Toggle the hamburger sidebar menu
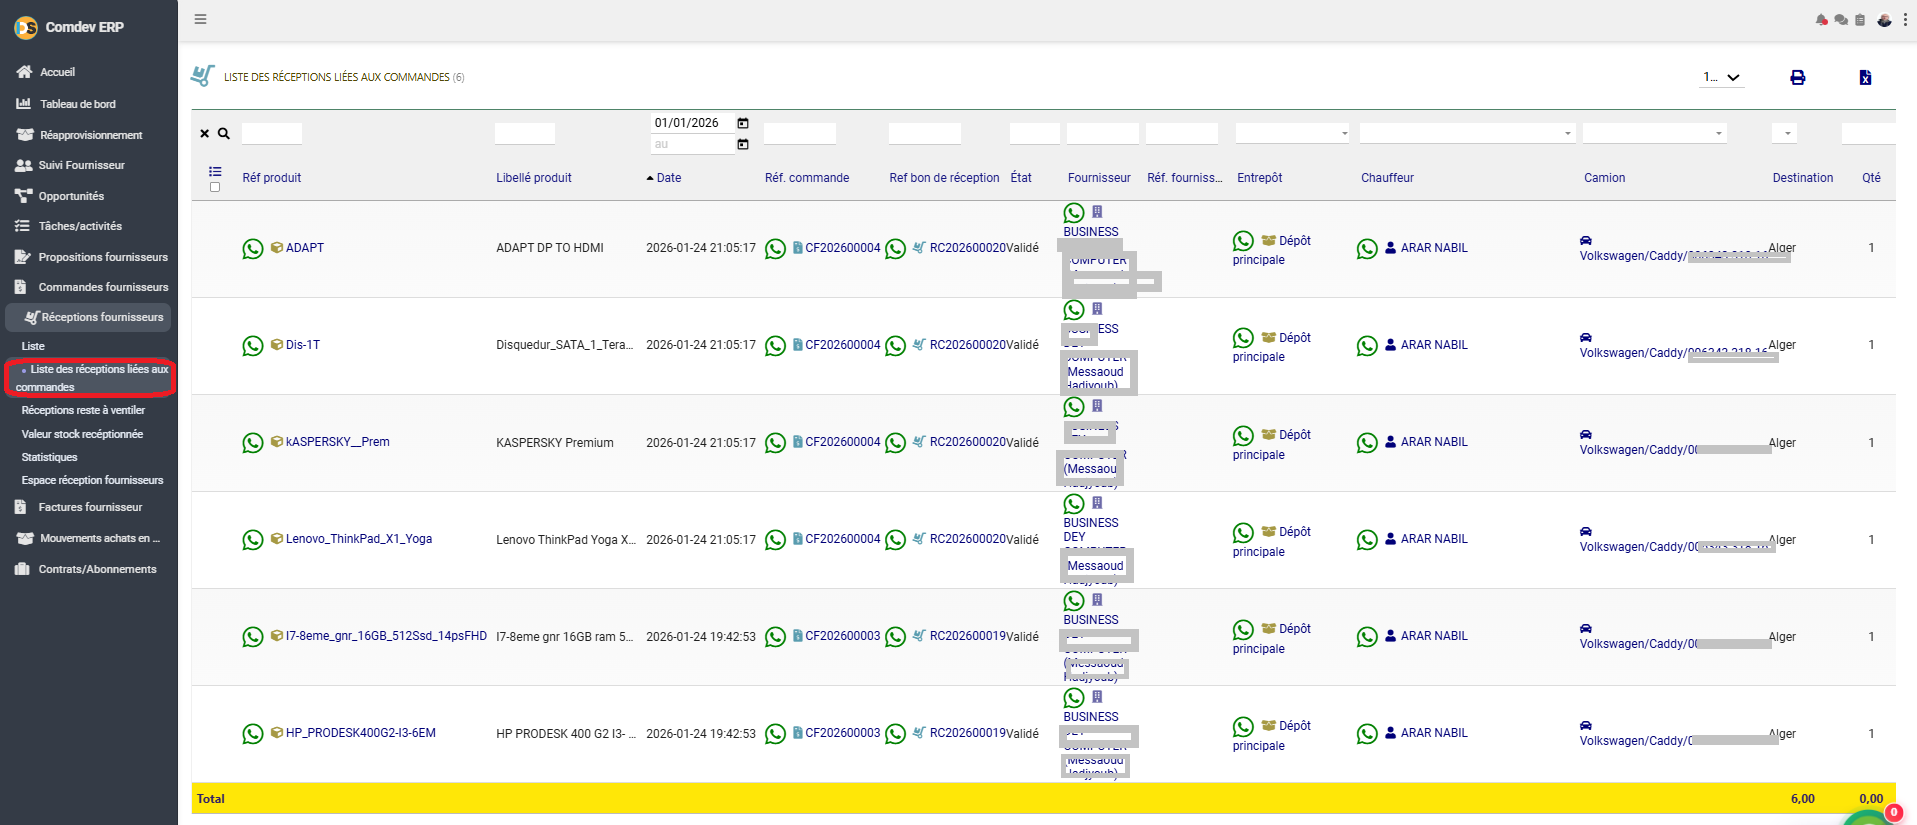Viewport: 1917px width, 825px height. (x=200, y=19)
